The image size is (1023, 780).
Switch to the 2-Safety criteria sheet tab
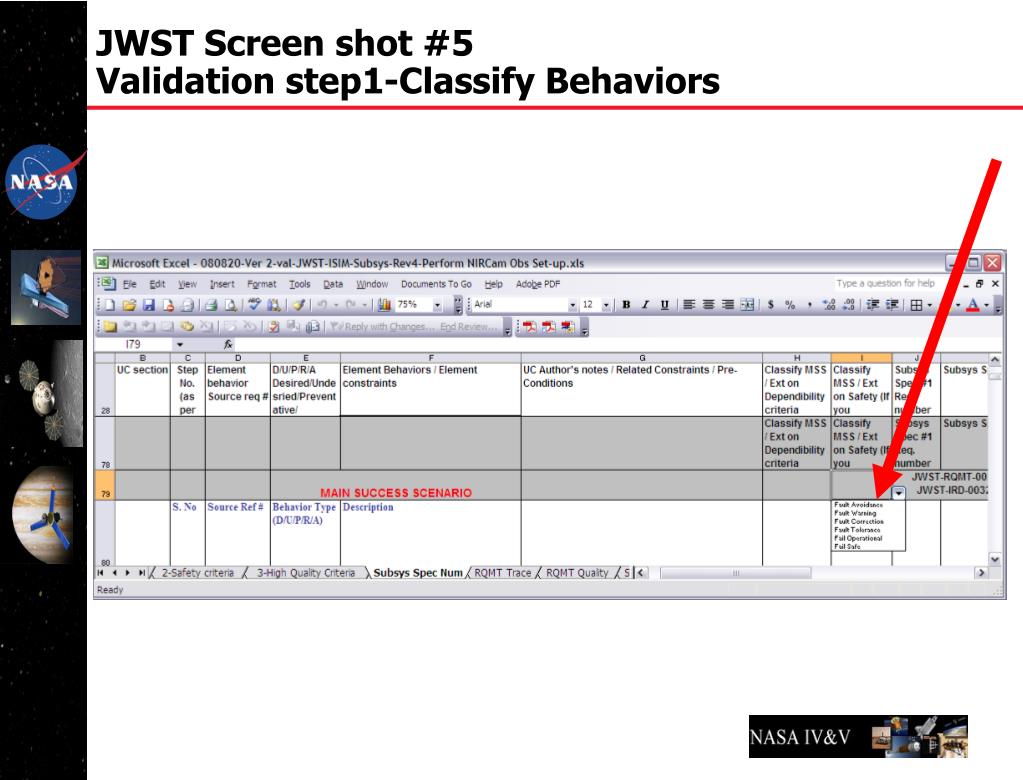coord(198,573)
